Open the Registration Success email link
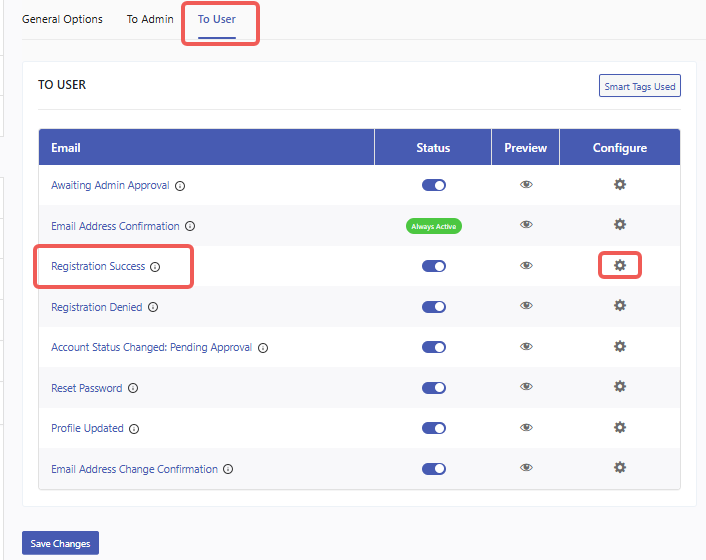The image size is (706, 560). pyautogui.click(x=98, y=267)
